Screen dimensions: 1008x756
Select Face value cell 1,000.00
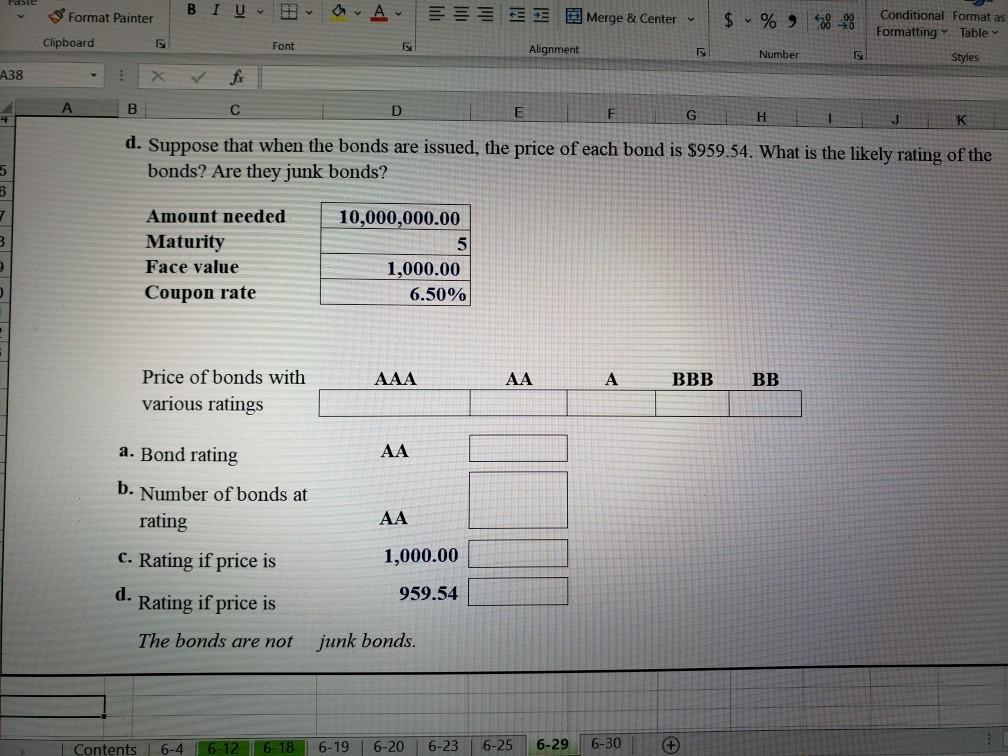pyautogui.click(x=395, y=267)
